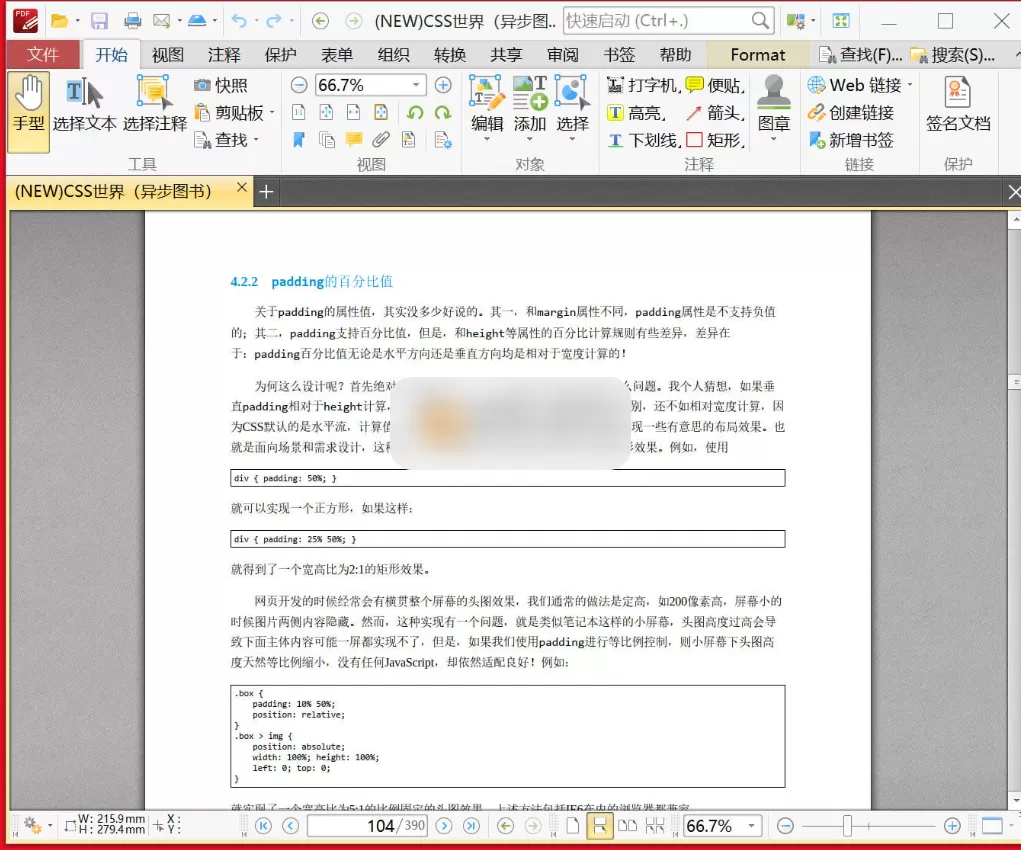
Task: Open the 文件 menu
Action: 41,54
